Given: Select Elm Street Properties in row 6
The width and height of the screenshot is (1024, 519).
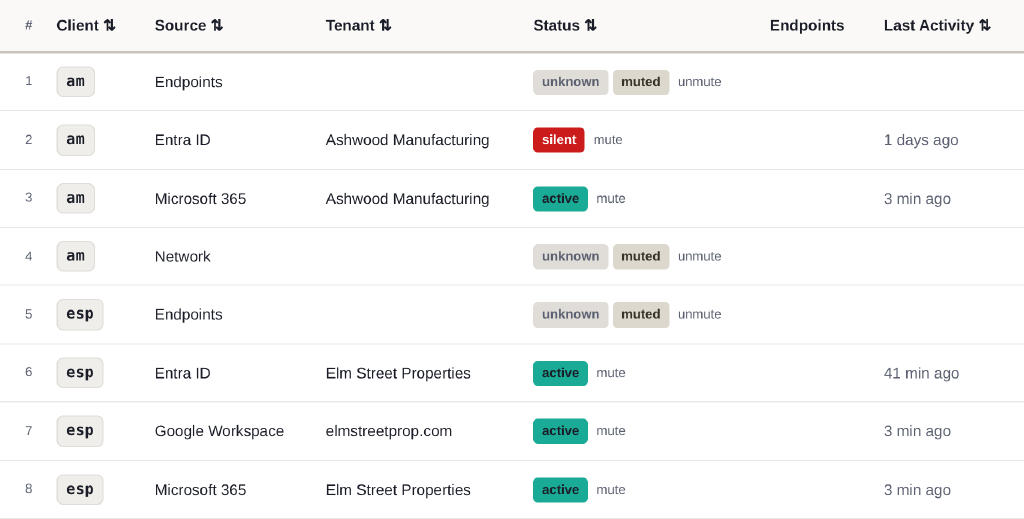Looking at the screenshot, I should point(398,373).
